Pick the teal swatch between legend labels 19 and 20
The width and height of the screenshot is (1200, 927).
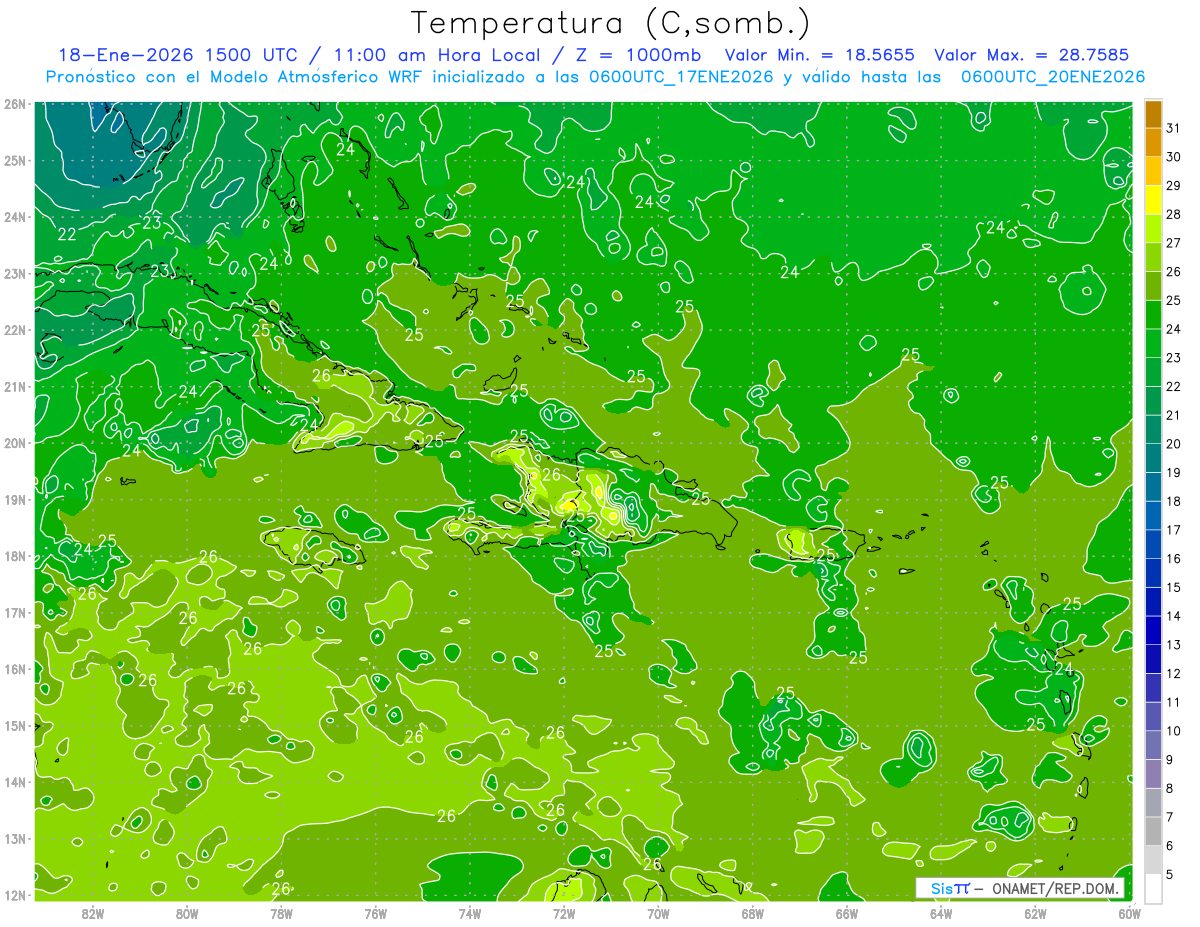(1153, 458)
